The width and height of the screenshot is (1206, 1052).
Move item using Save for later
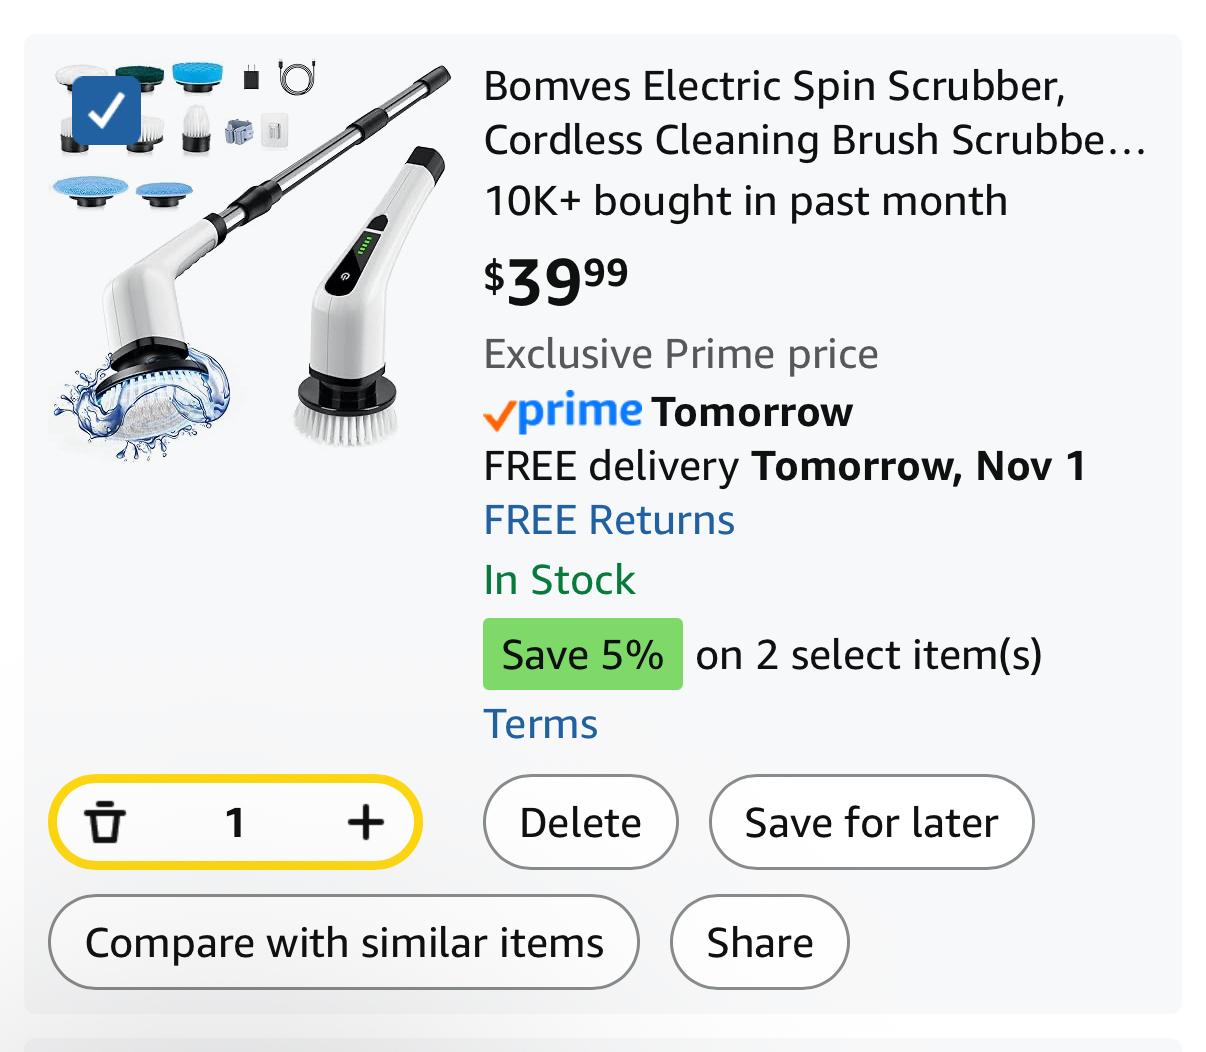(871, 823)
